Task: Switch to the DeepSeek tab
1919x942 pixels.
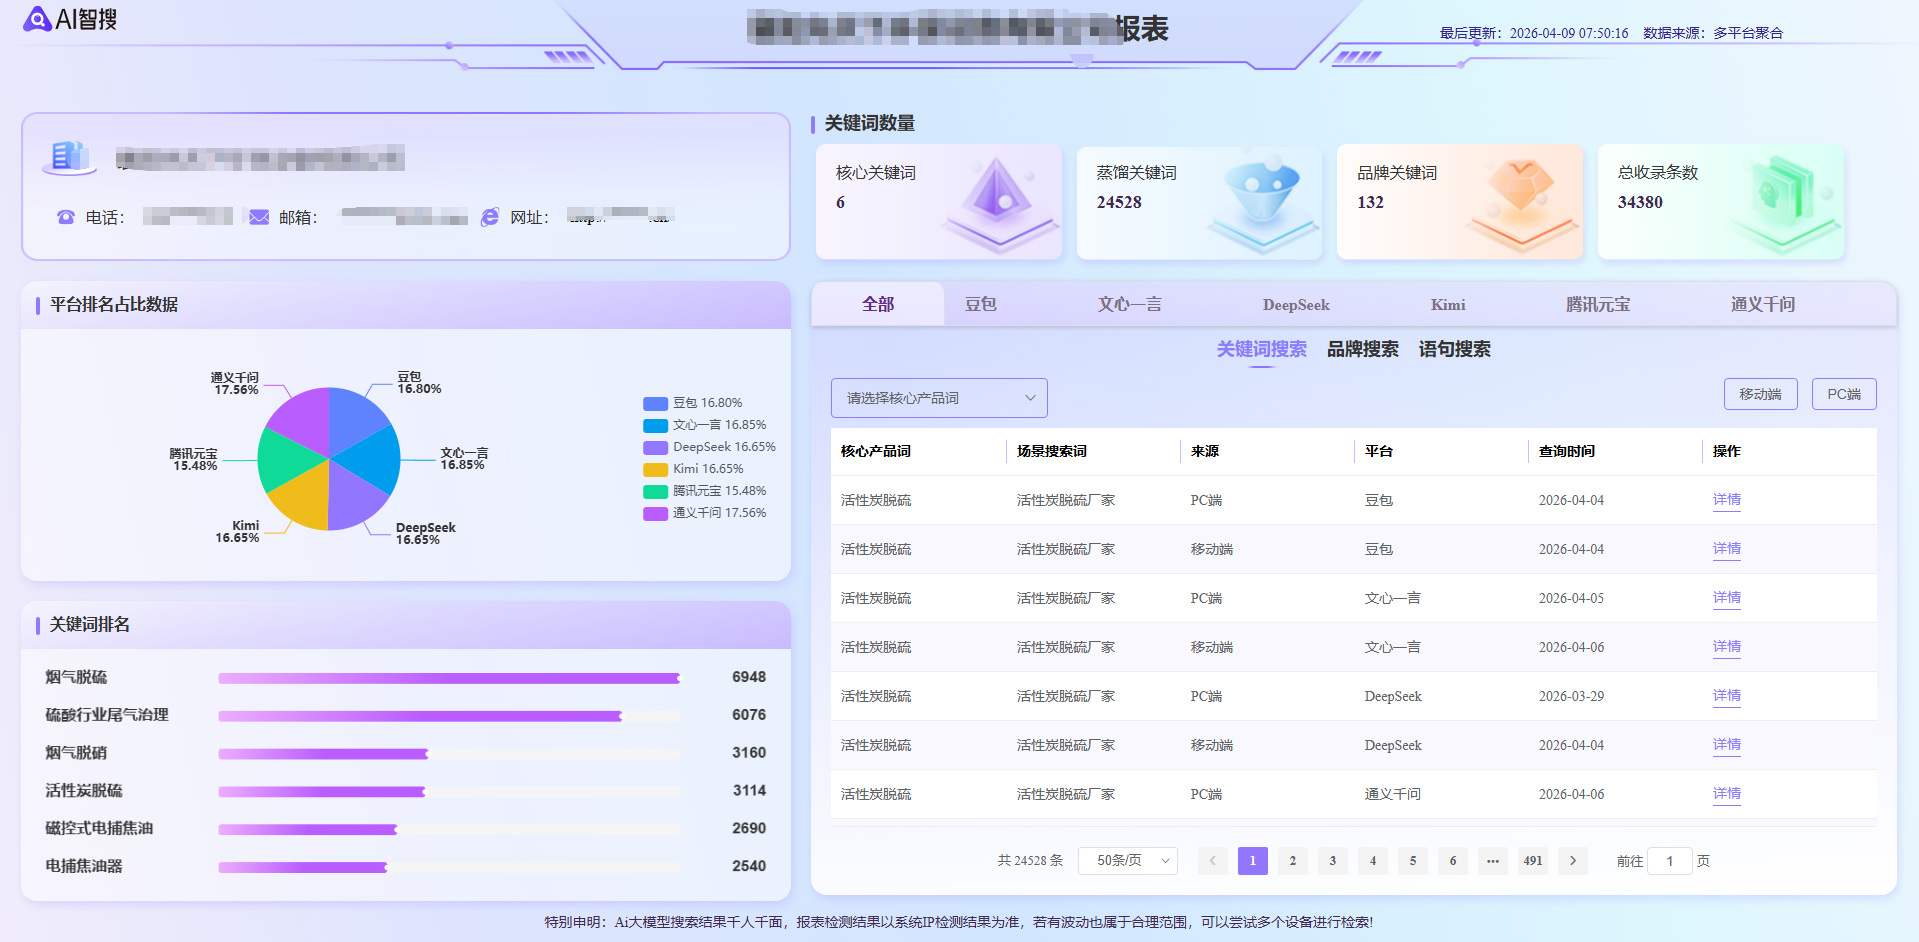Action: [x=1296, y=305]
